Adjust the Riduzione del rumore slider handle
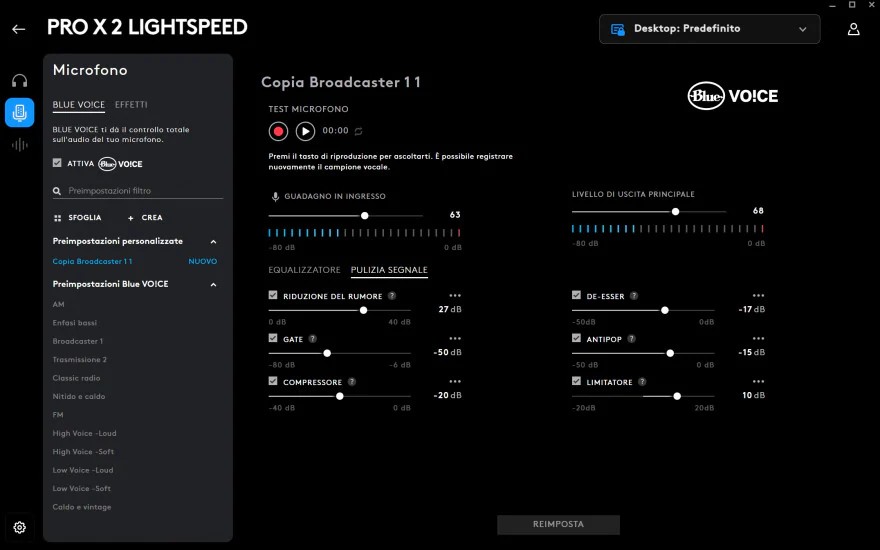Viewport: 880px width, 550px height. (364, 310)
